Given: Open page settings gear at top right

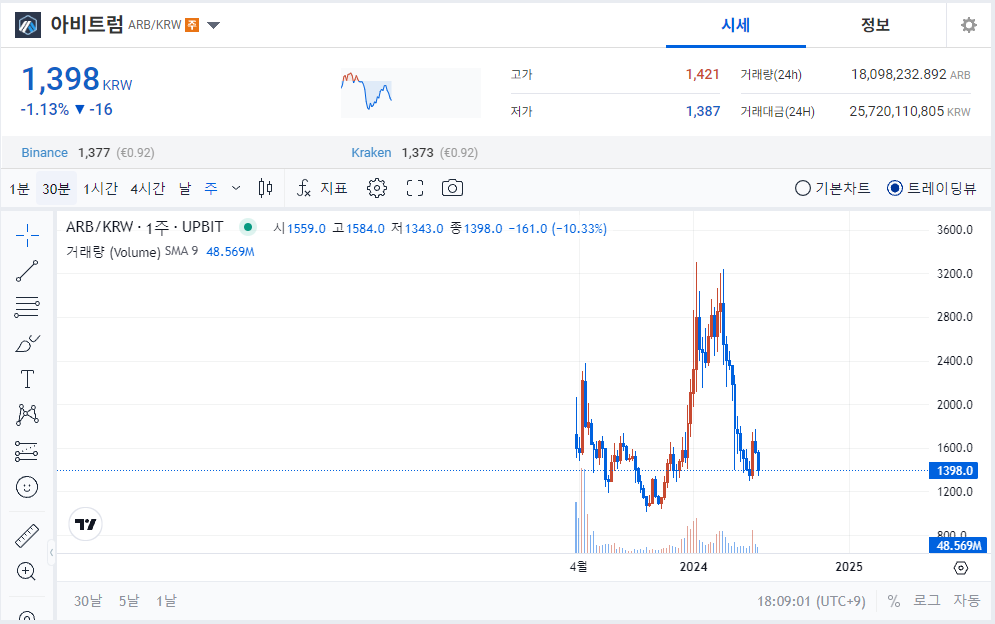Looking at the screenshot, I should (968, 25).
